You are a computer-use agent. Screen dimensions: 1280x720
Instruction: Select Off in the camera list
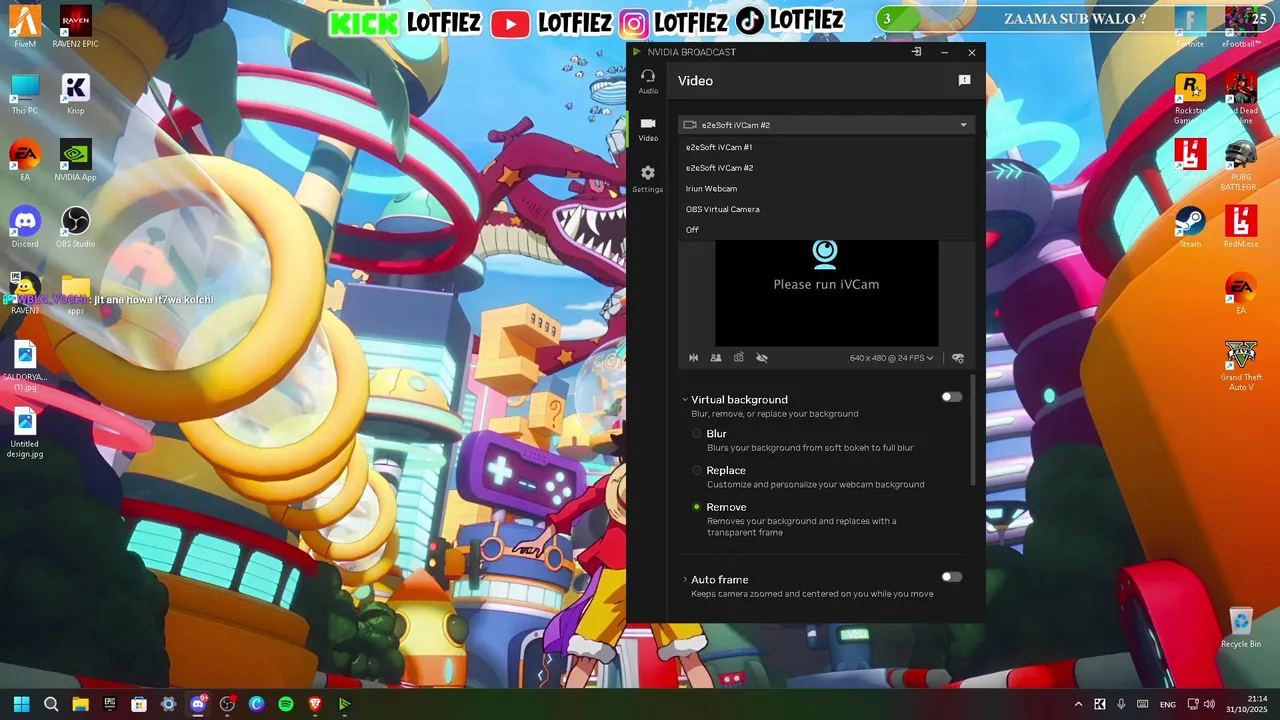(x=826, y=230)
